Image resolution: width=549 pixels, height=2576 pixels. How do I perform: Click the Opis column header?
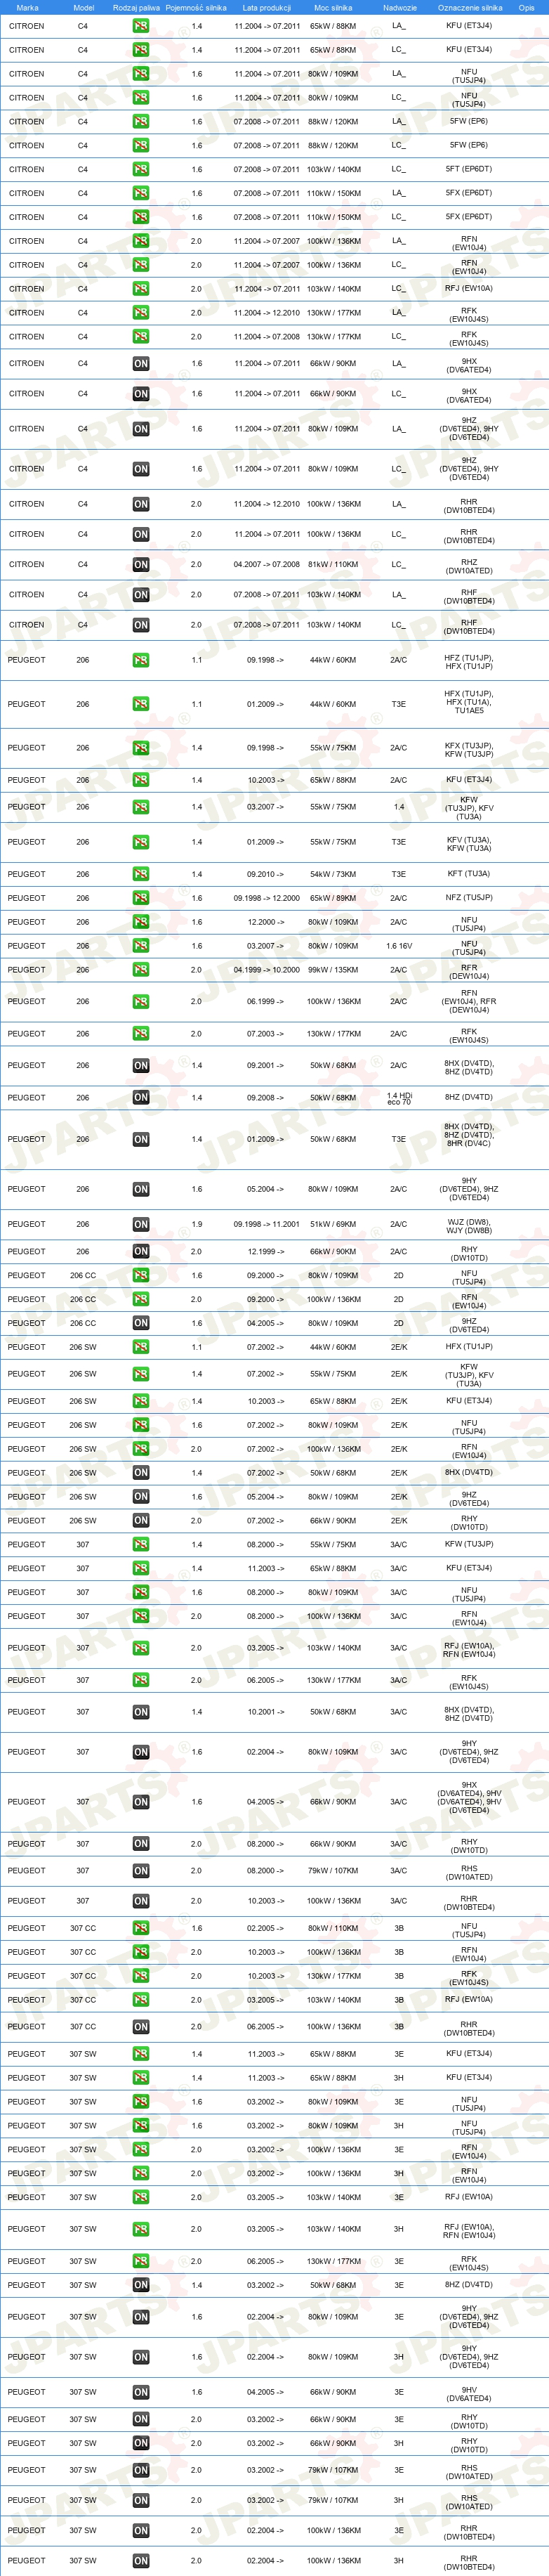[526, 7]
